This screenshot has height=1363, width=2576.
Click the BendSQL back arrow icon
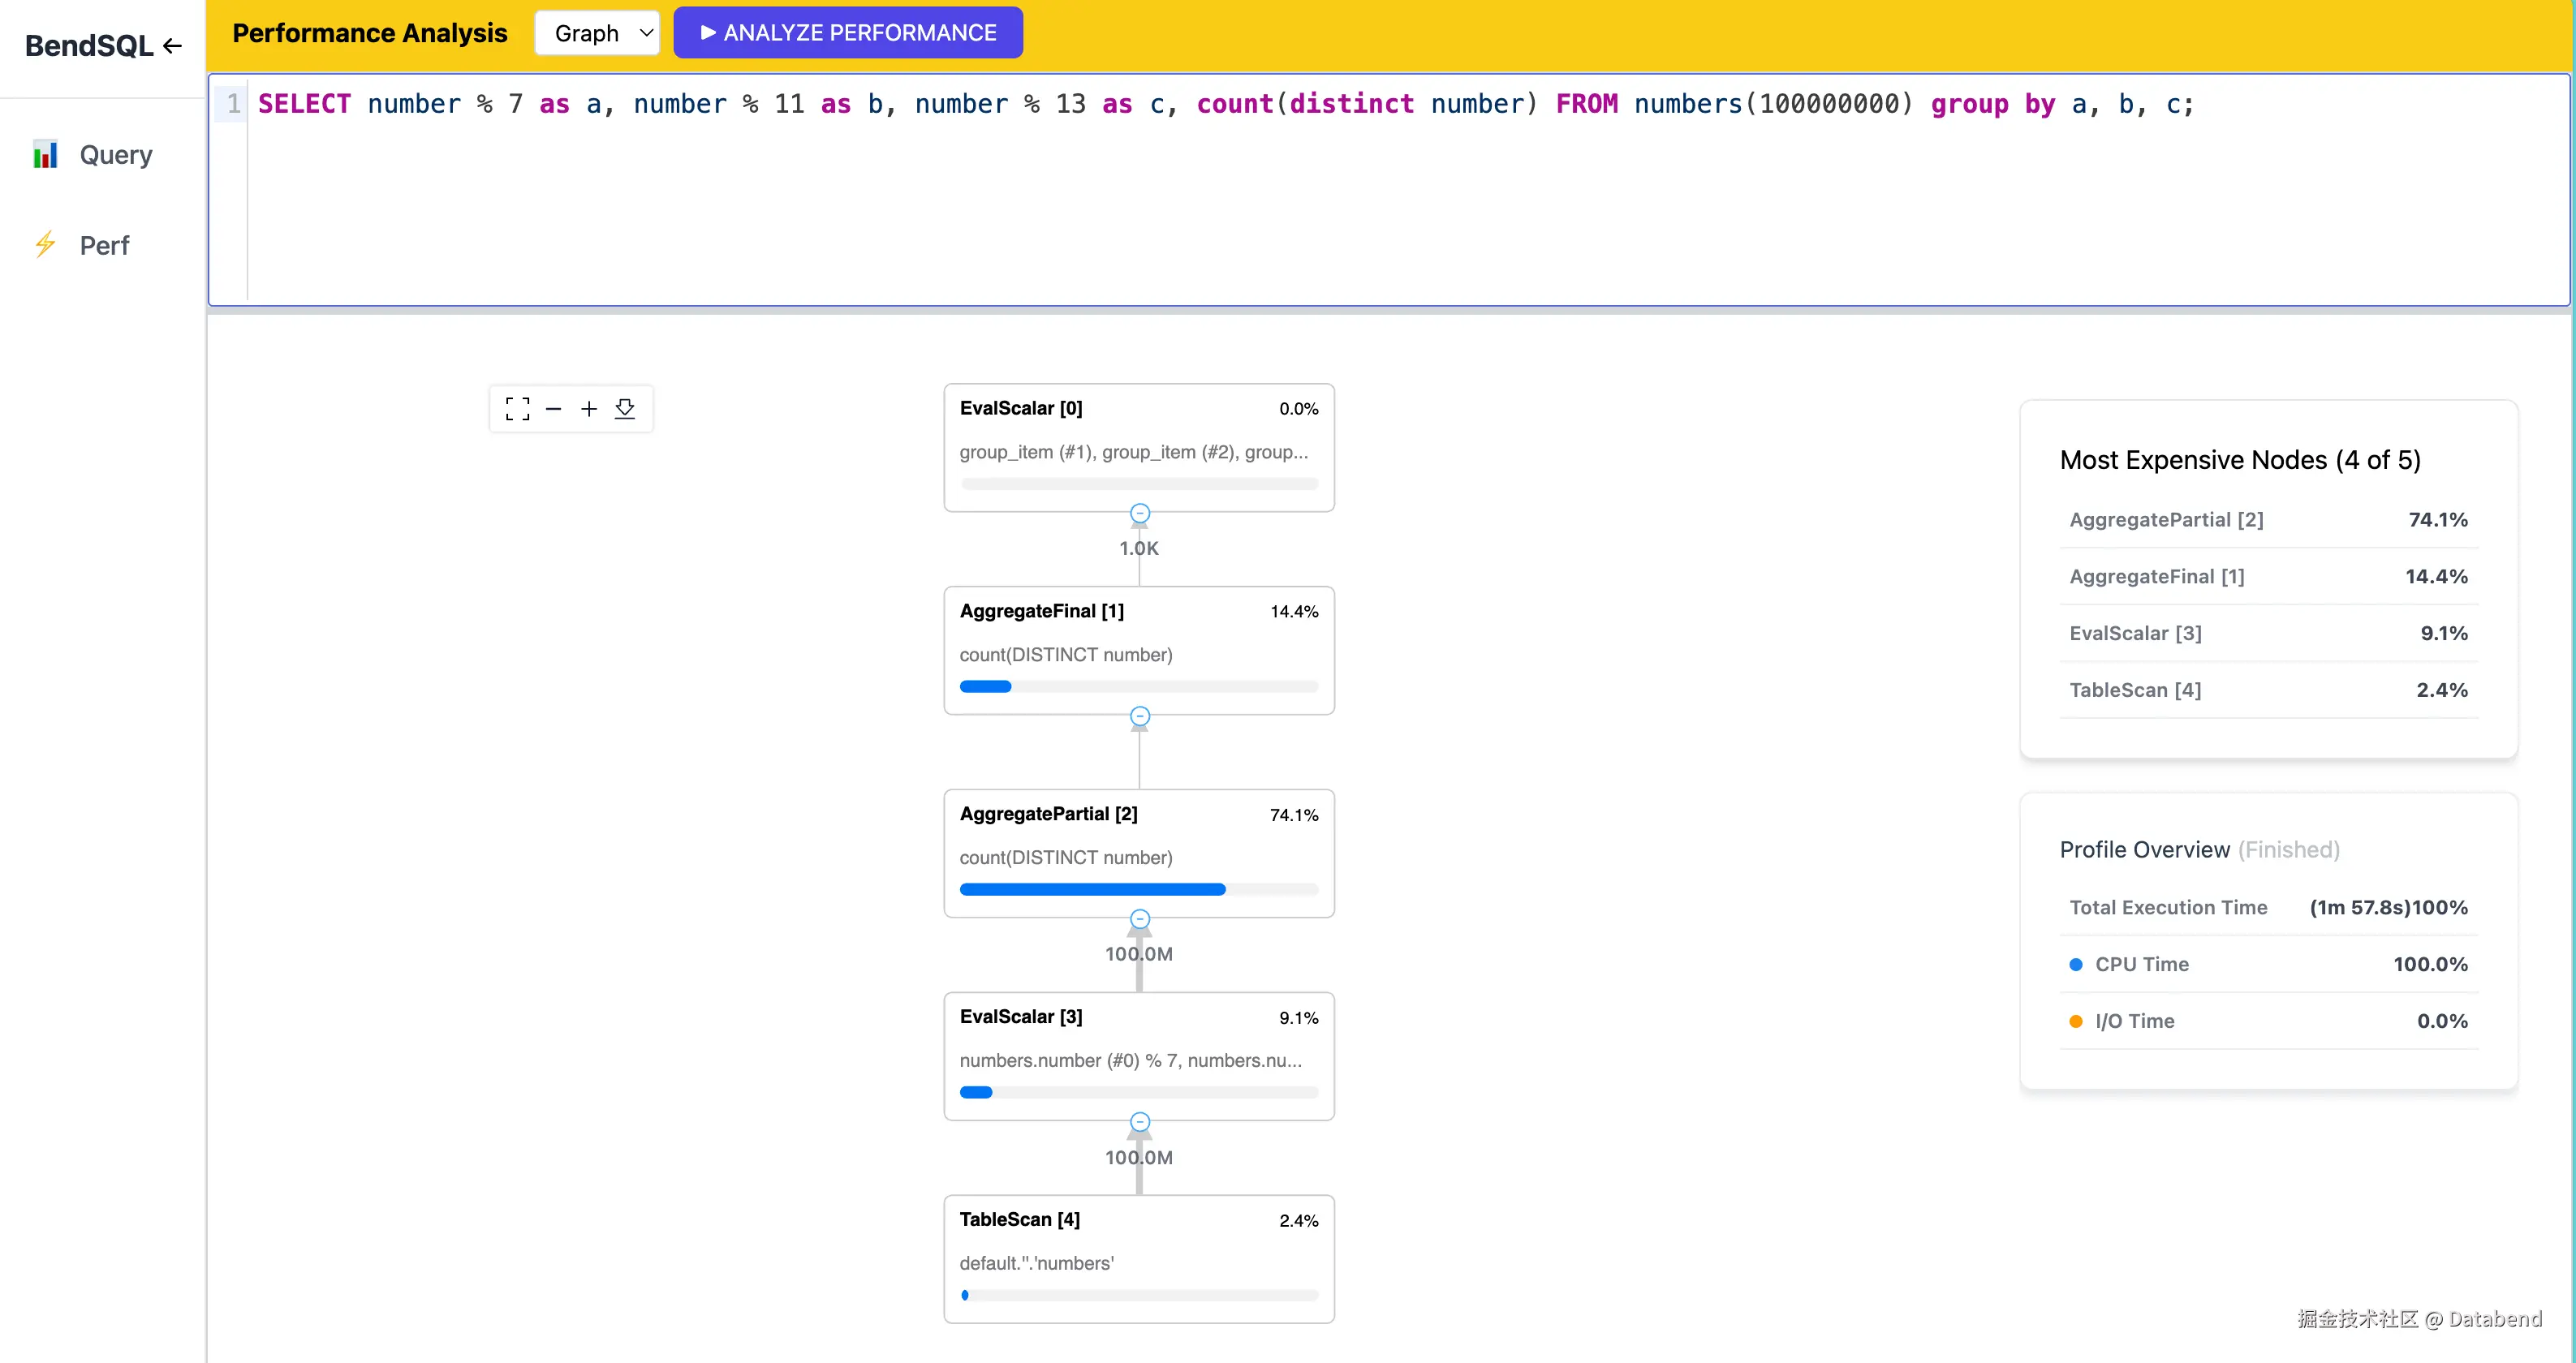point(173,46)
